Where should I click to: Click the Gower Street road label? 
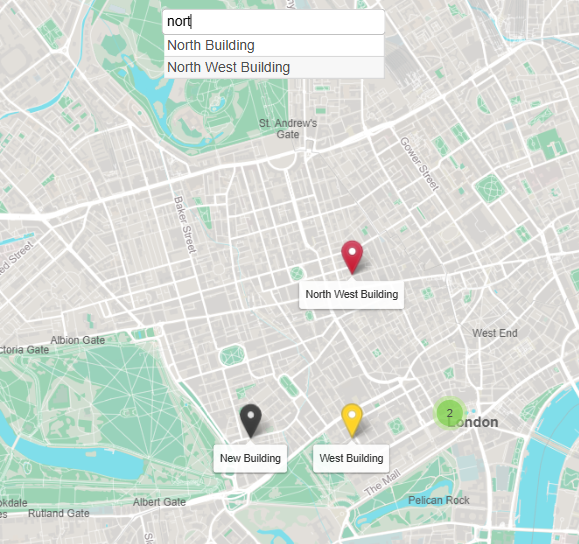click(420, 164)
